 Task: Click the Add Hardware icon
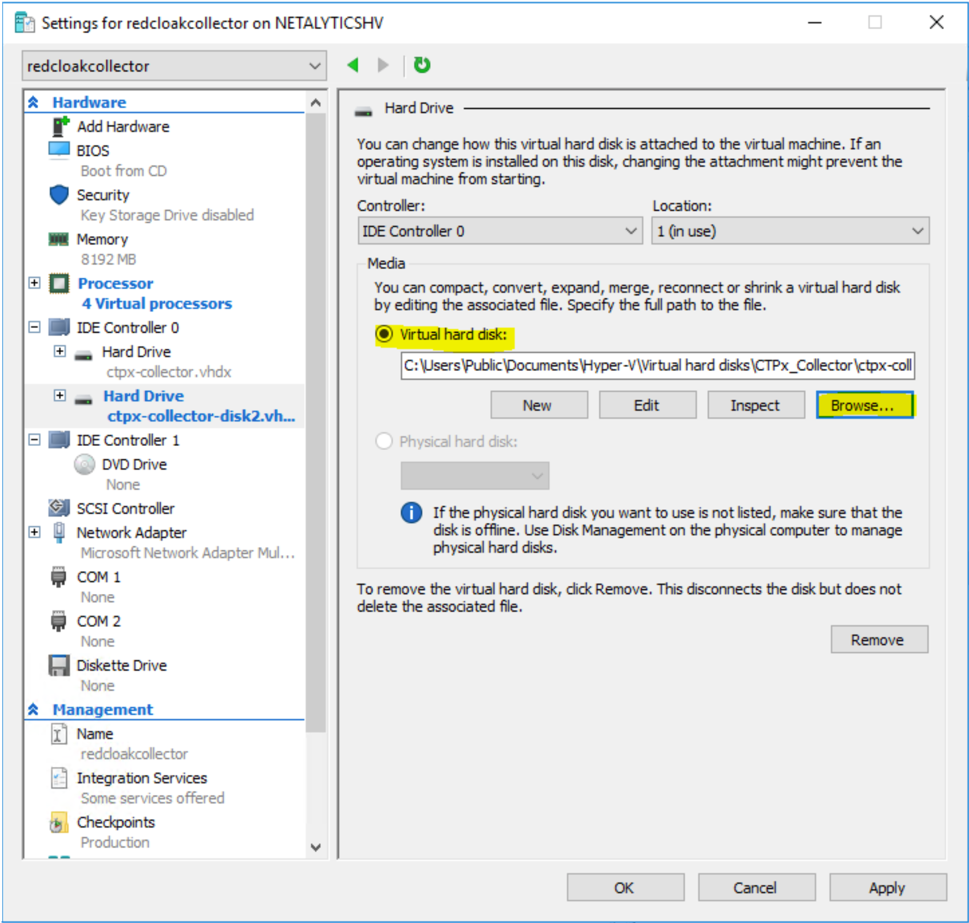tap(60, 126)
